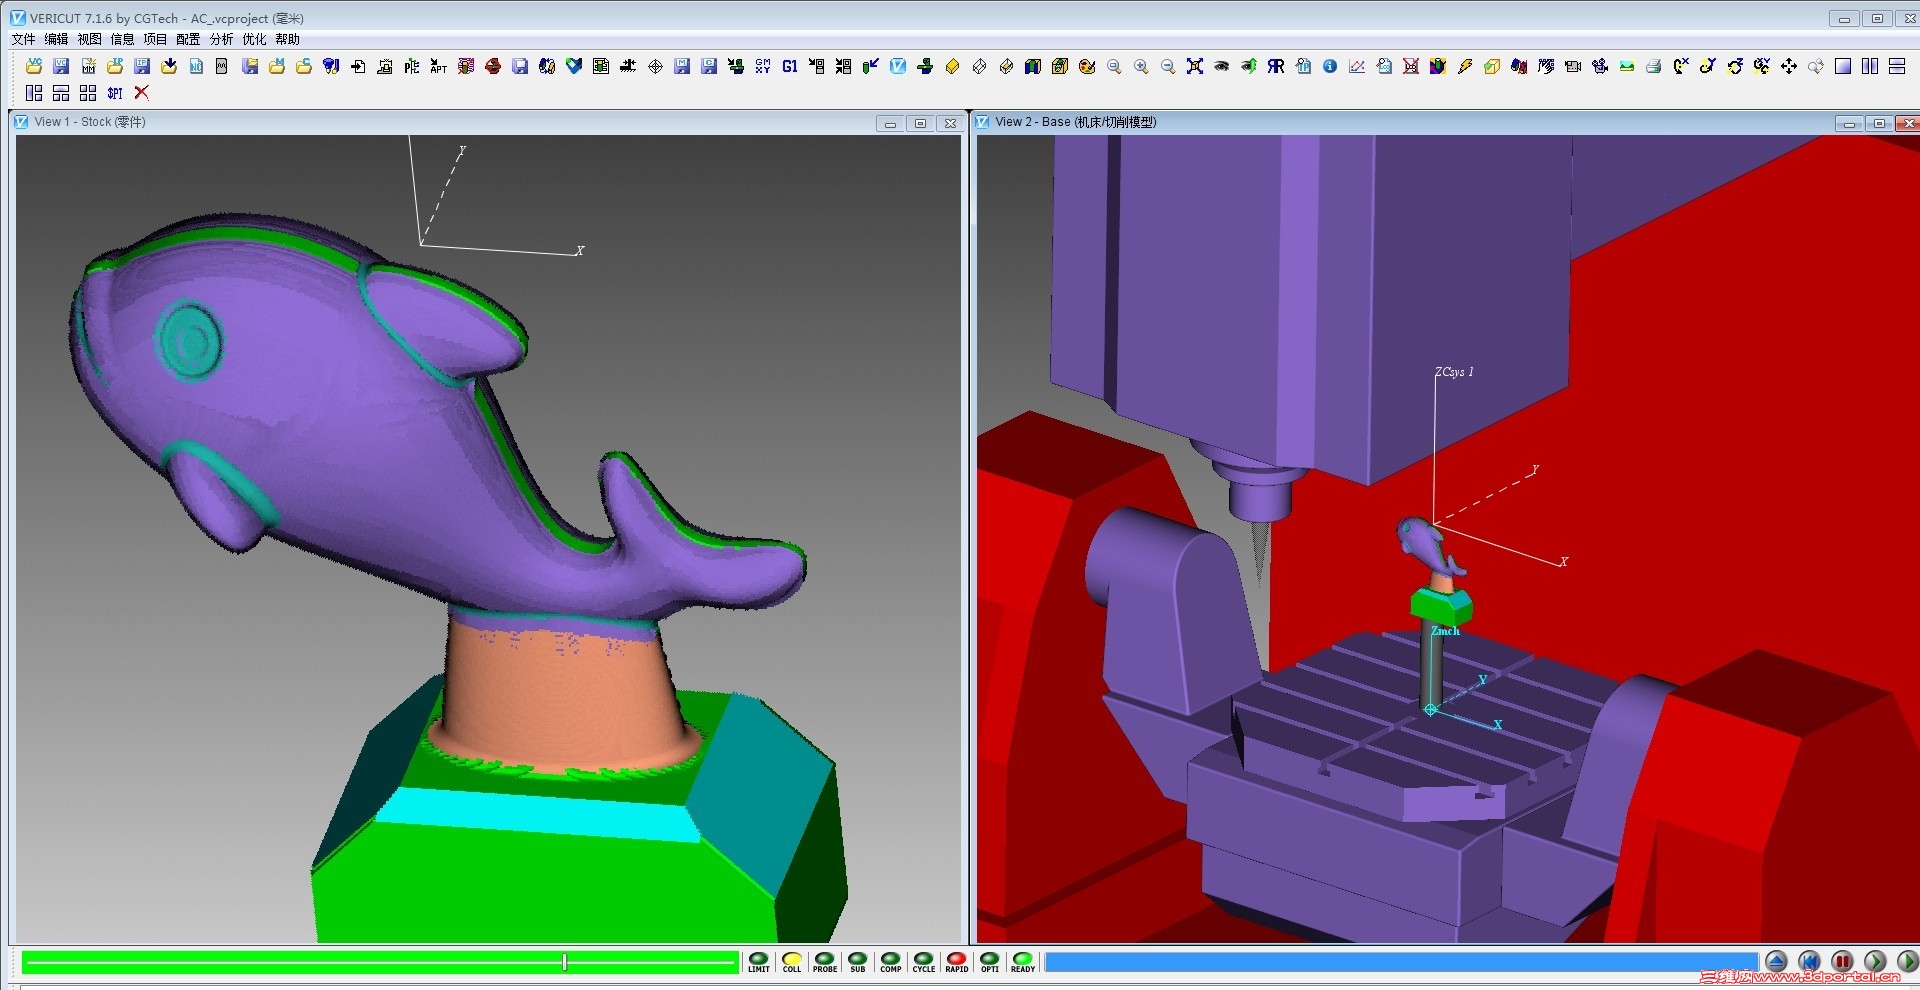
Task: Select the stacked views layout icon
Action: [1897, 66]
